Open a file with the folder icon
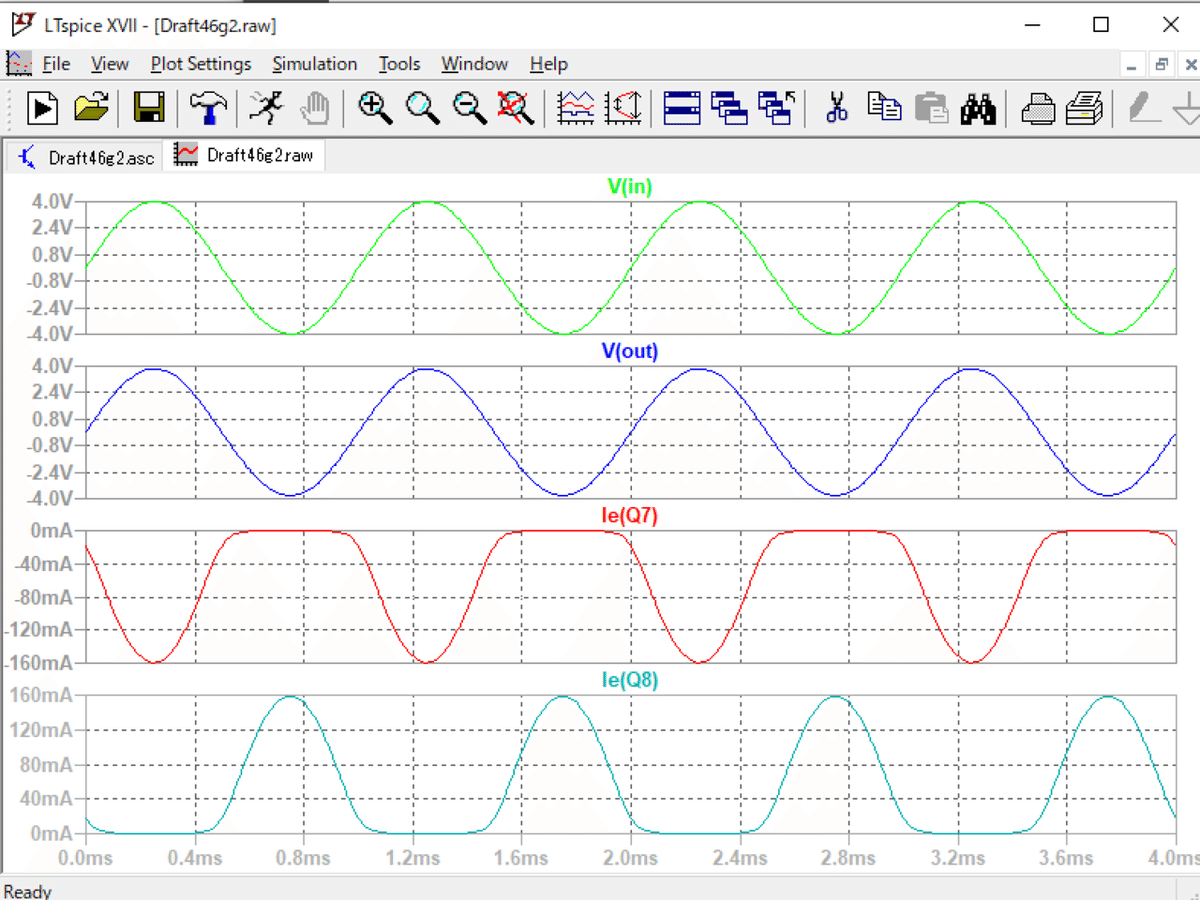 point(92,107)
